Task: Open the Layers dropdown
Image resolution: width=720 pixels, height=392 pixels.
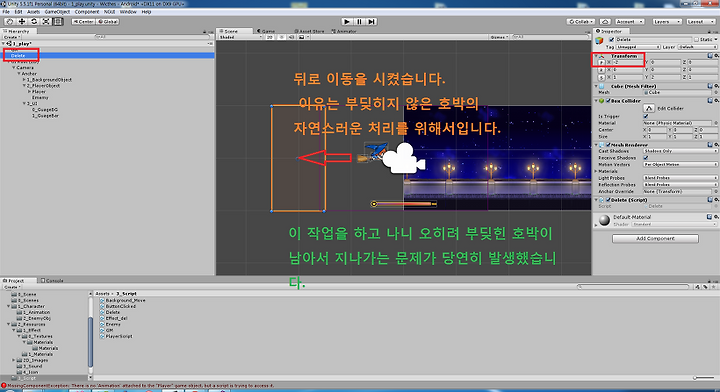Action: 666,22
